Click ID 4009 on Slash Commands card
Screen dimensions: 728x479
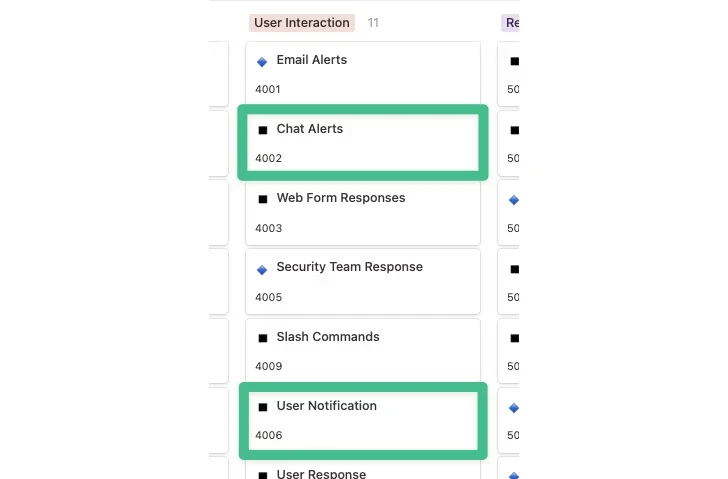pyautogui.click(x=268, y=366)
